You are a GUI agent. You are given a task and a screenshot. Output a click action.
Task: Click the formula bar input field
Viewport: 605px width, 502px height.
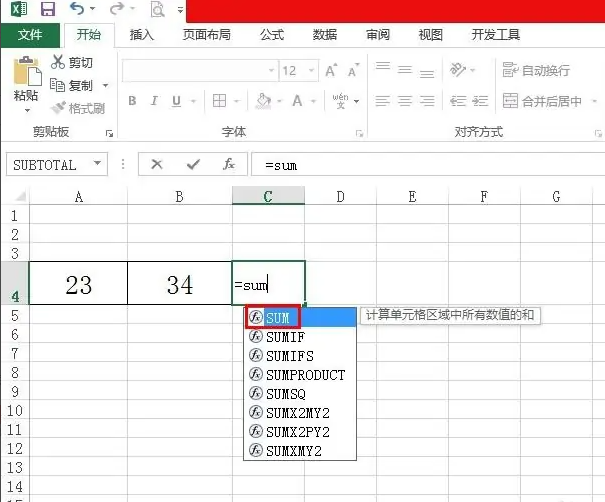428,165
